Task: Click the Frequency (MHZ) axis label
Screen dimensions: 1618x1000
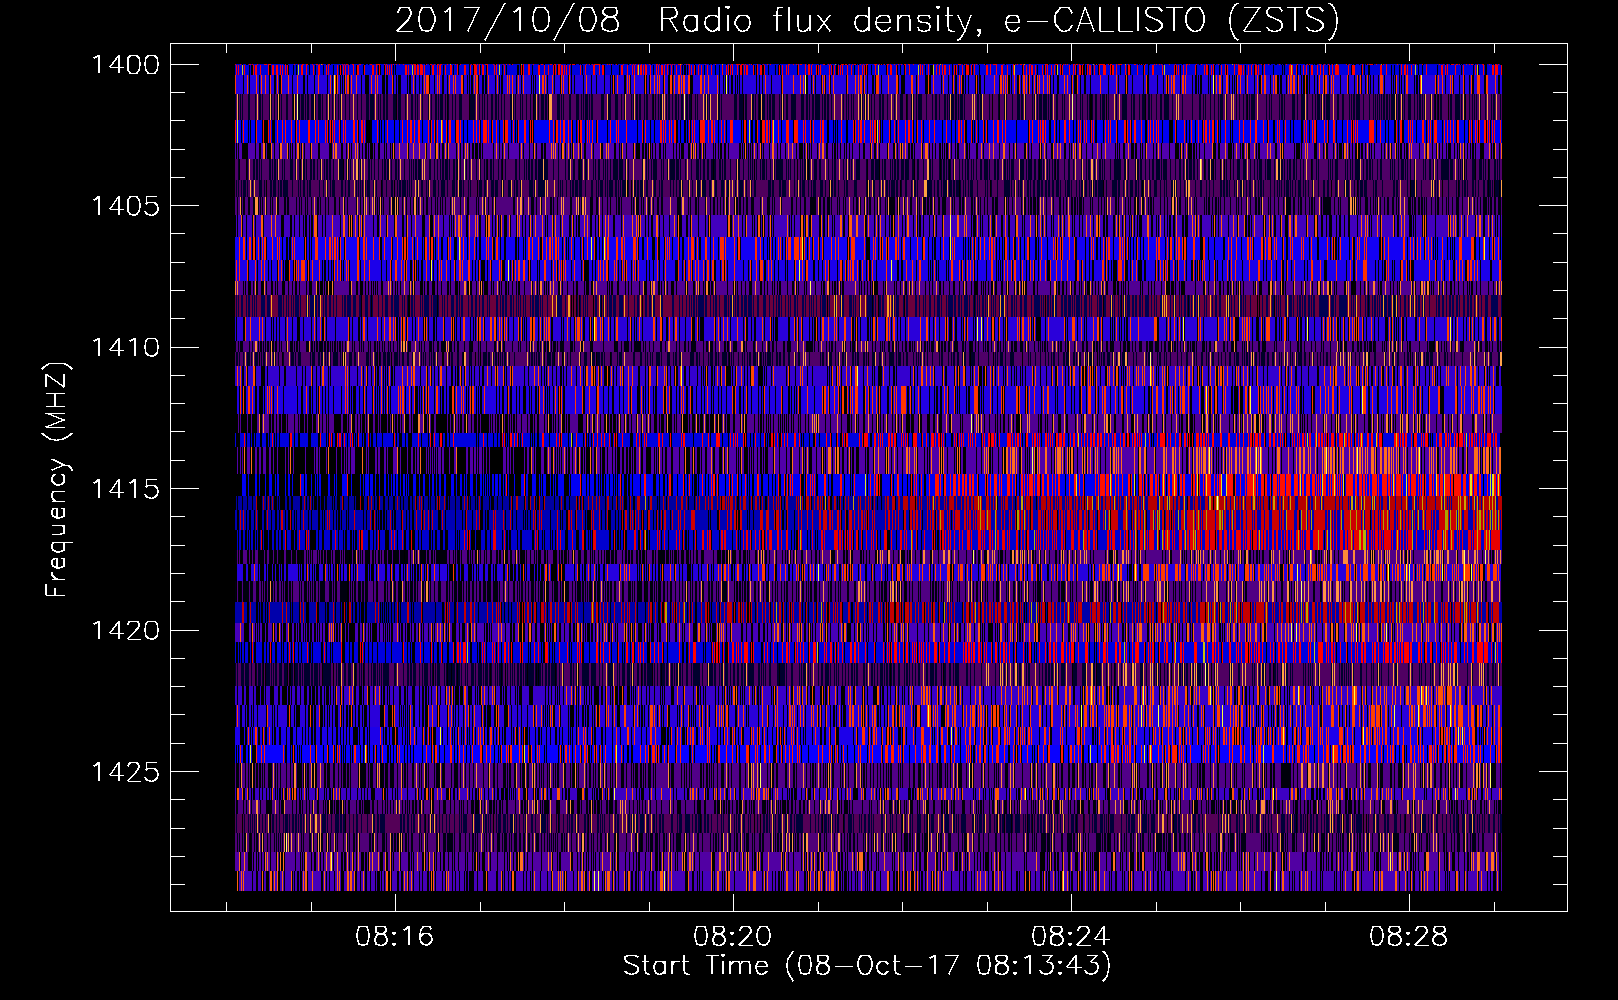Action: coord(58,479)
